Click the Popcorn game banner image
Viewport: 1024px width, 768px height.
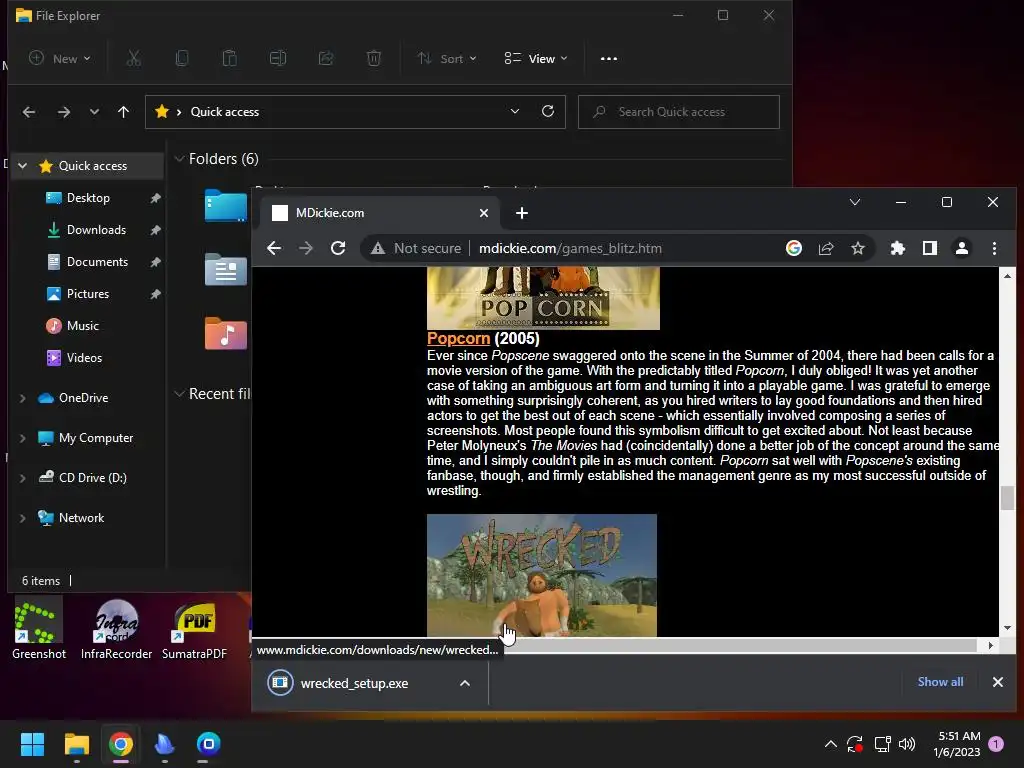543,298
